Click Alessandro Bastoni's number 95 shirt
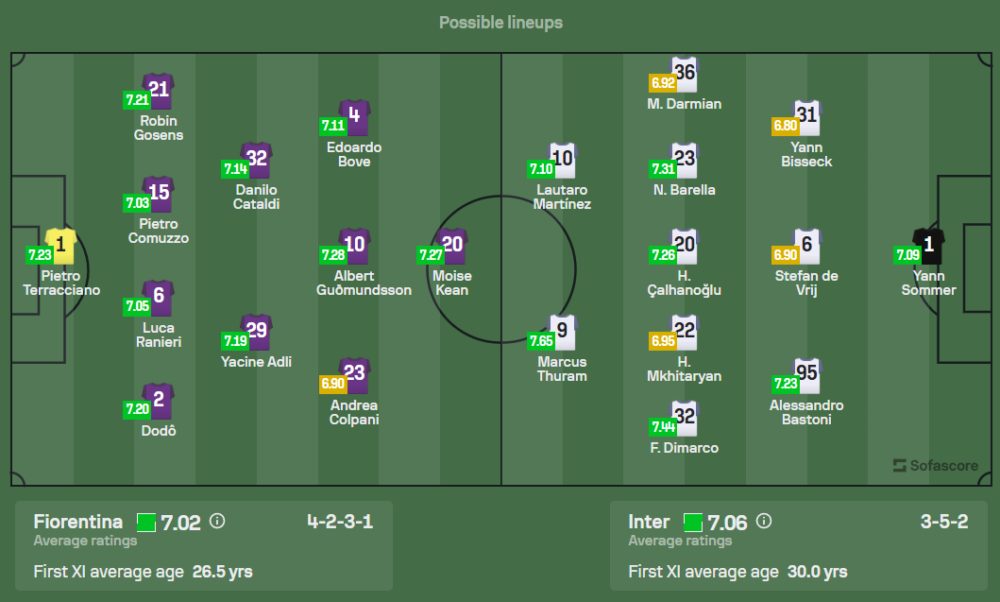Viewport: 1000px width, 602px height. [x=807, y=374]
